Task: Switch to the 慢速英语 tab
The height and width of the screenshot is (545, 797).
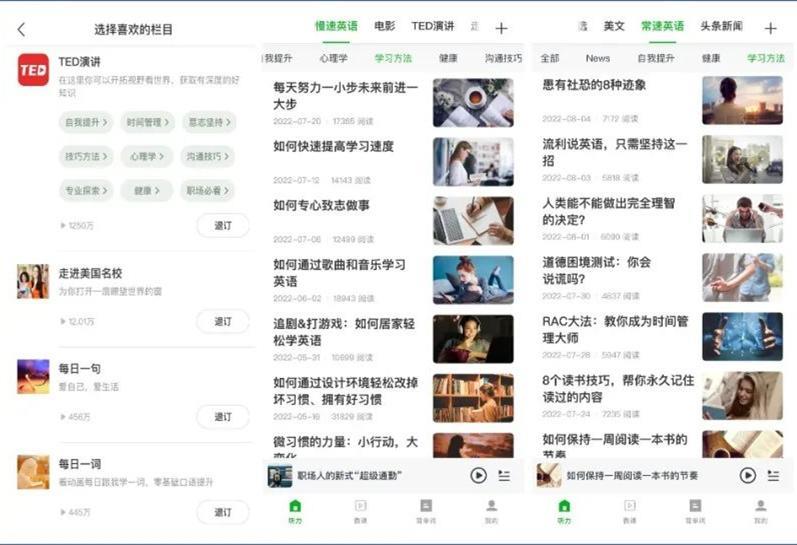Action: tap(336, 26)
